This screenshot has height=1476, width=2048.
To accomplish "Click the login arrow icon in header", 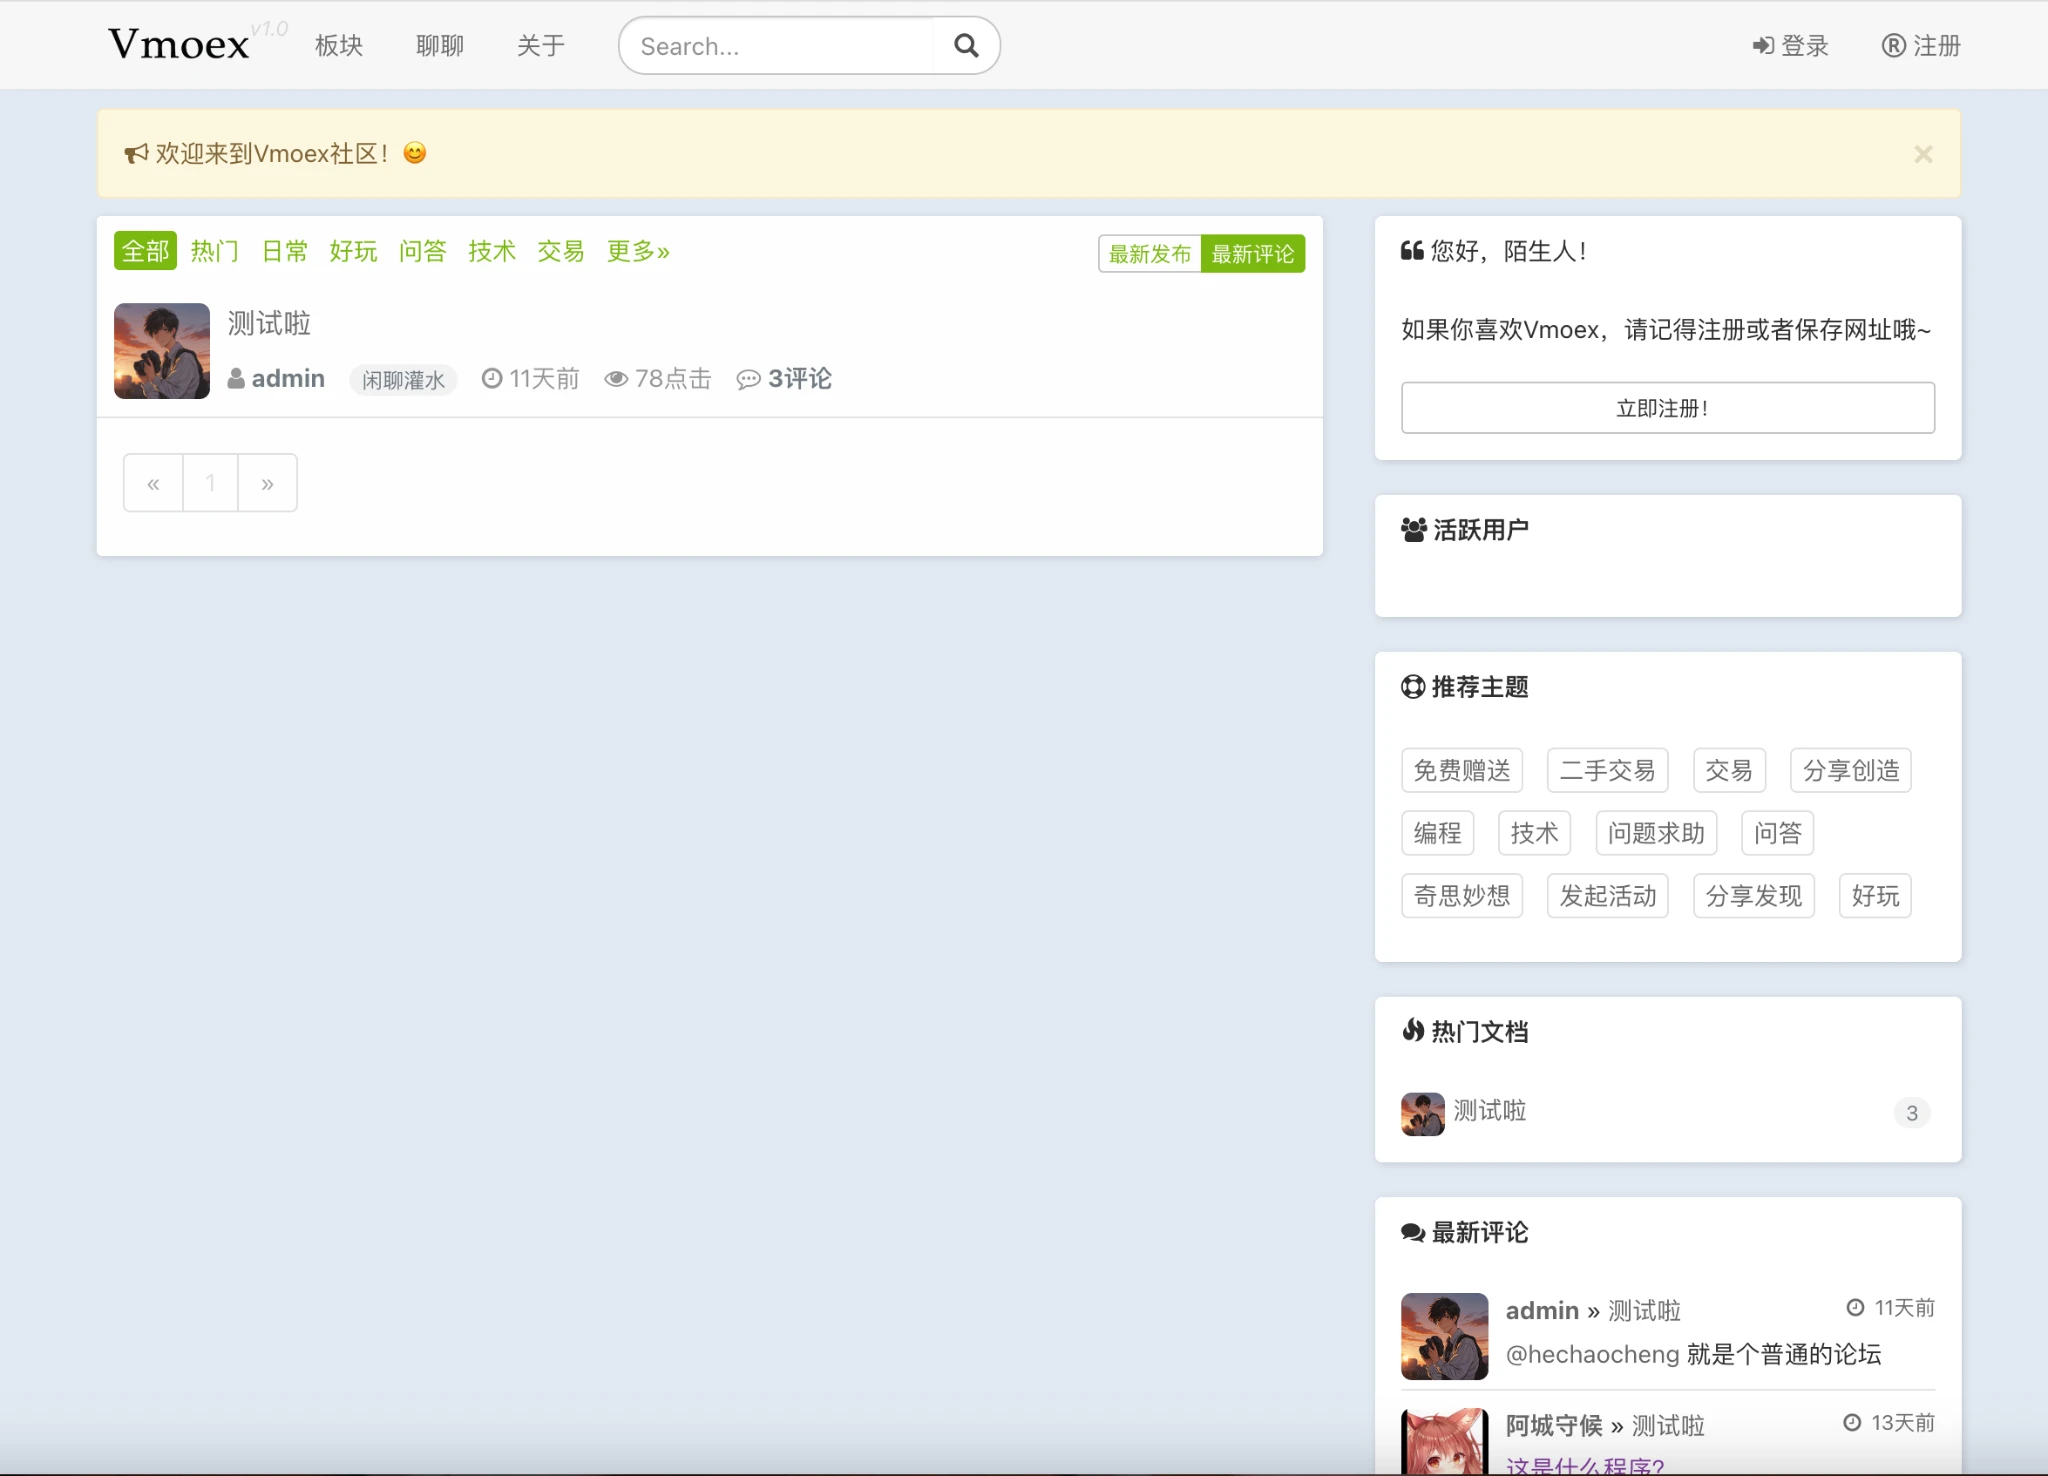I will [1762, 46].
